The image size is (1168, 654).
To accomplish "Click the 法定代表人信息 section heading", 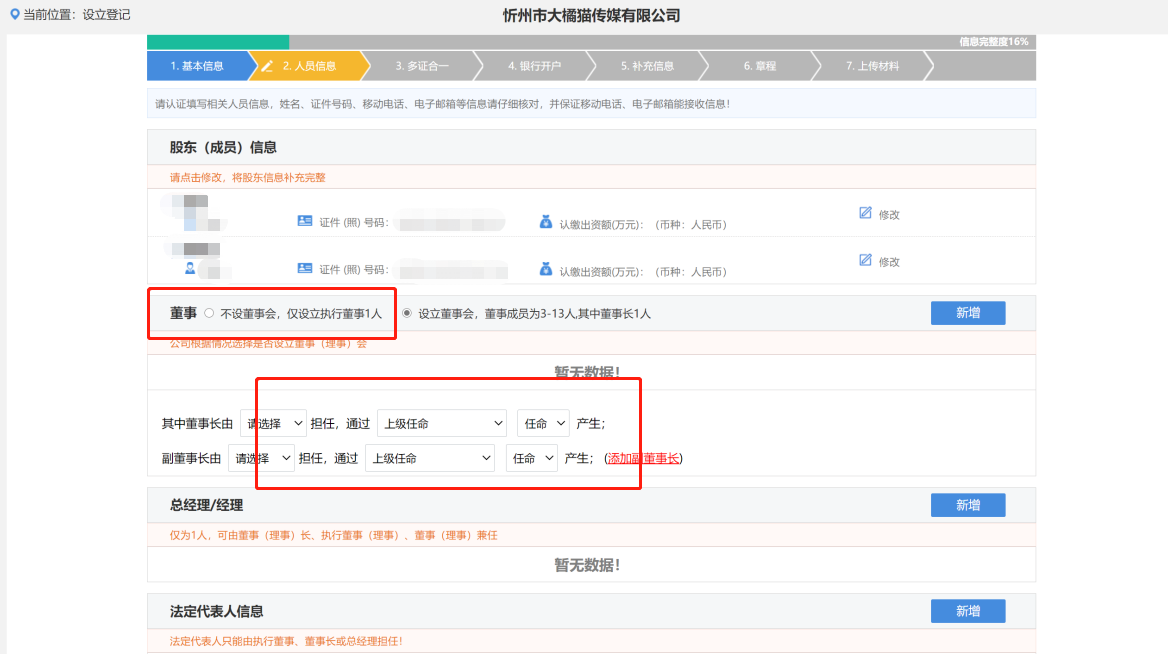I will pyautogui.click(x=217, y=612).
